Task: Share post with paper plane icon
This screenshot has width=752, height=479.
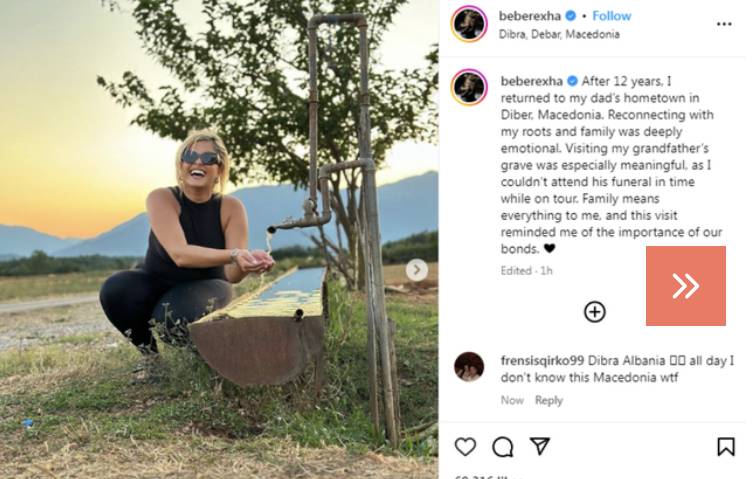Action: pos(540,446)
